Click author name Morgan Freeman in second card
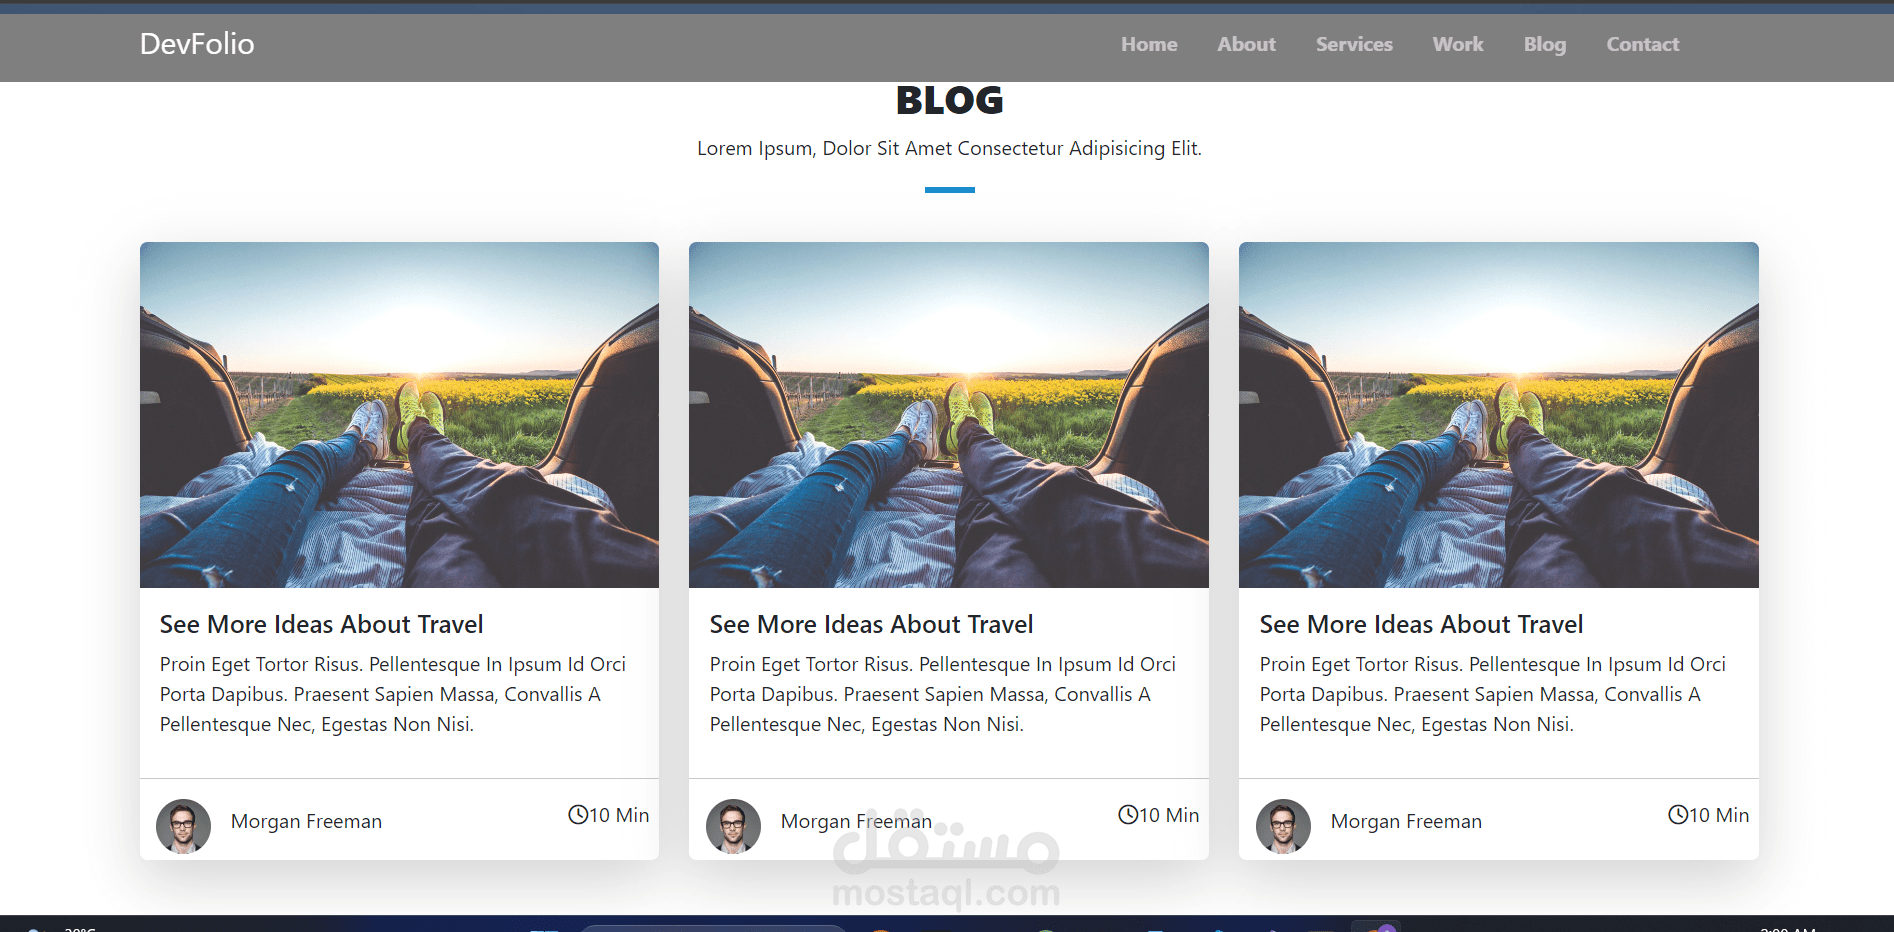 coord(856,821)
